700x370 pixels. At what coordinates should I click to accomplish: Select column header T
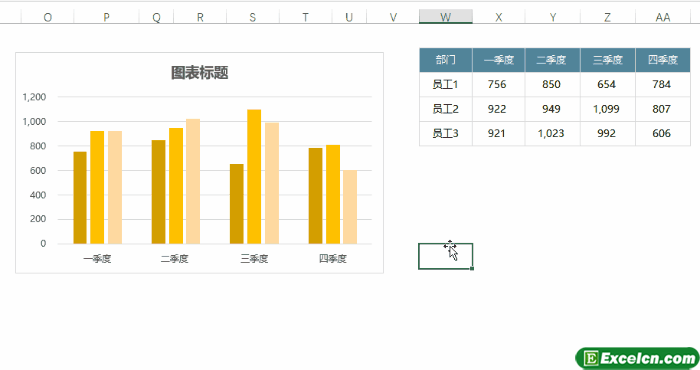click(305, 17)
